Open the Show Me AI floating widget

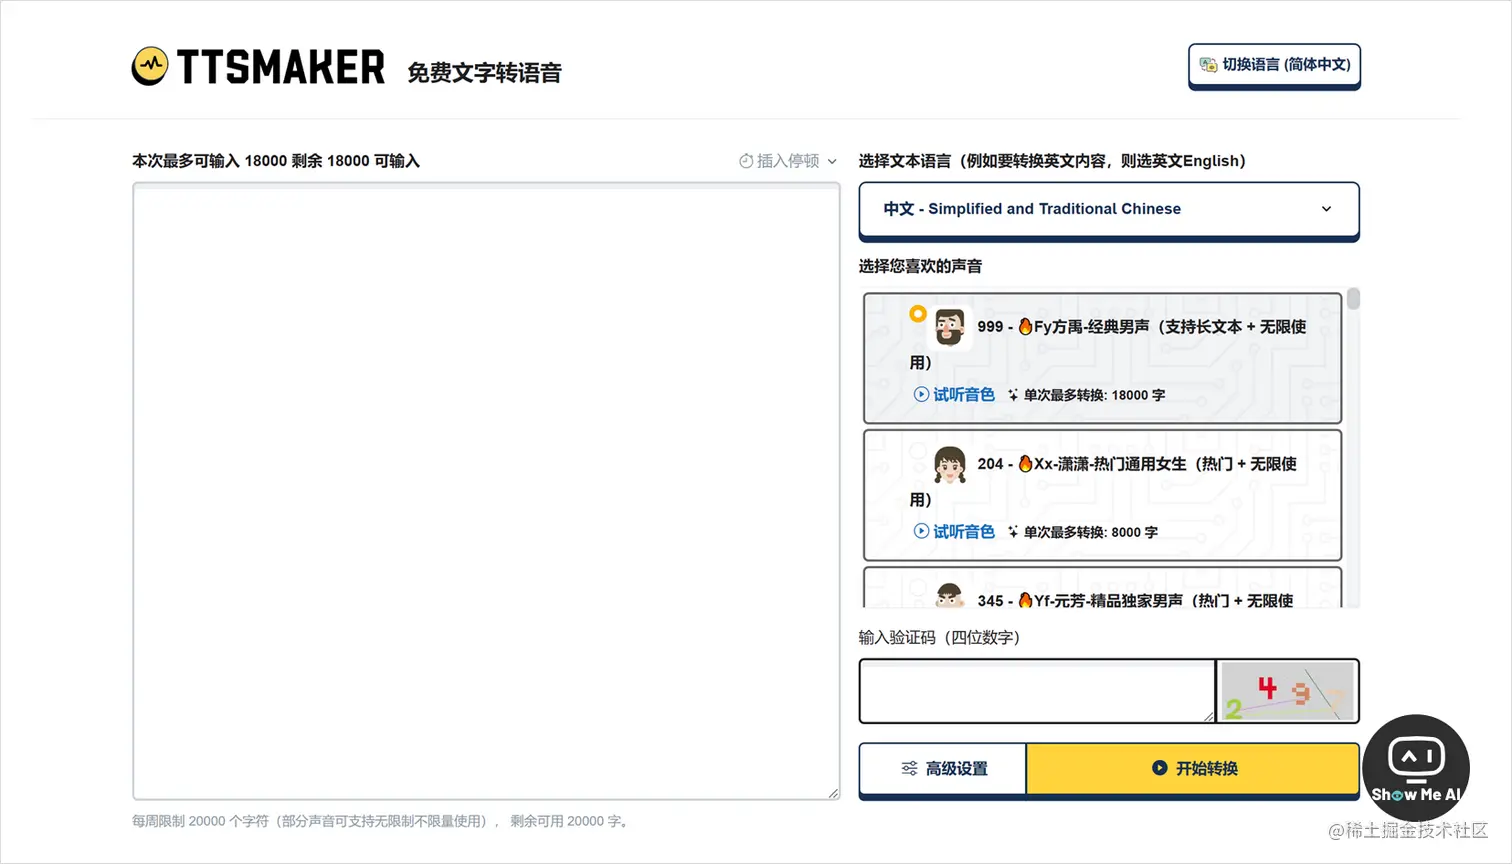pyautogui.click(x=1416, y=767)
